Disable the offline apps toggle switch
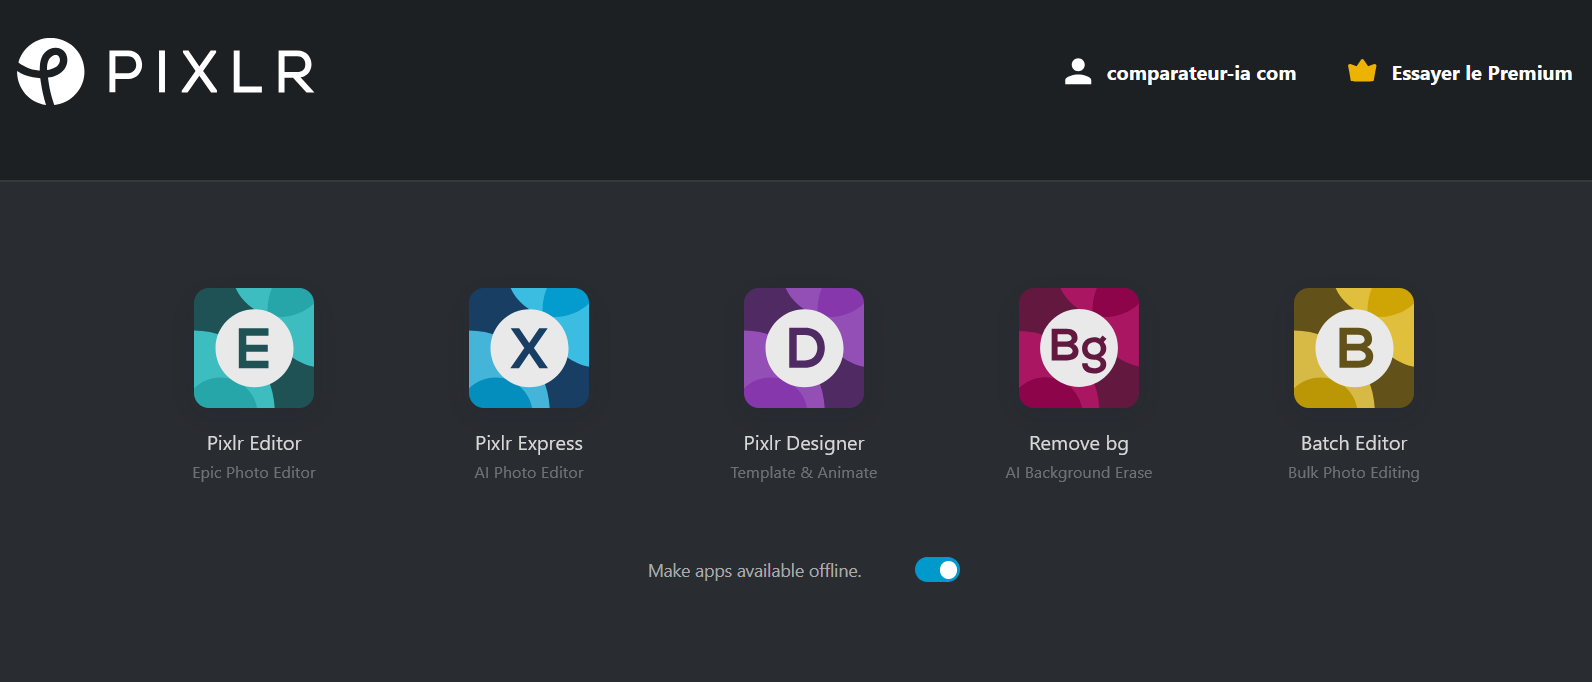Image resolution: width=1592 pixels, height=682 pixels. coord(937,570)
